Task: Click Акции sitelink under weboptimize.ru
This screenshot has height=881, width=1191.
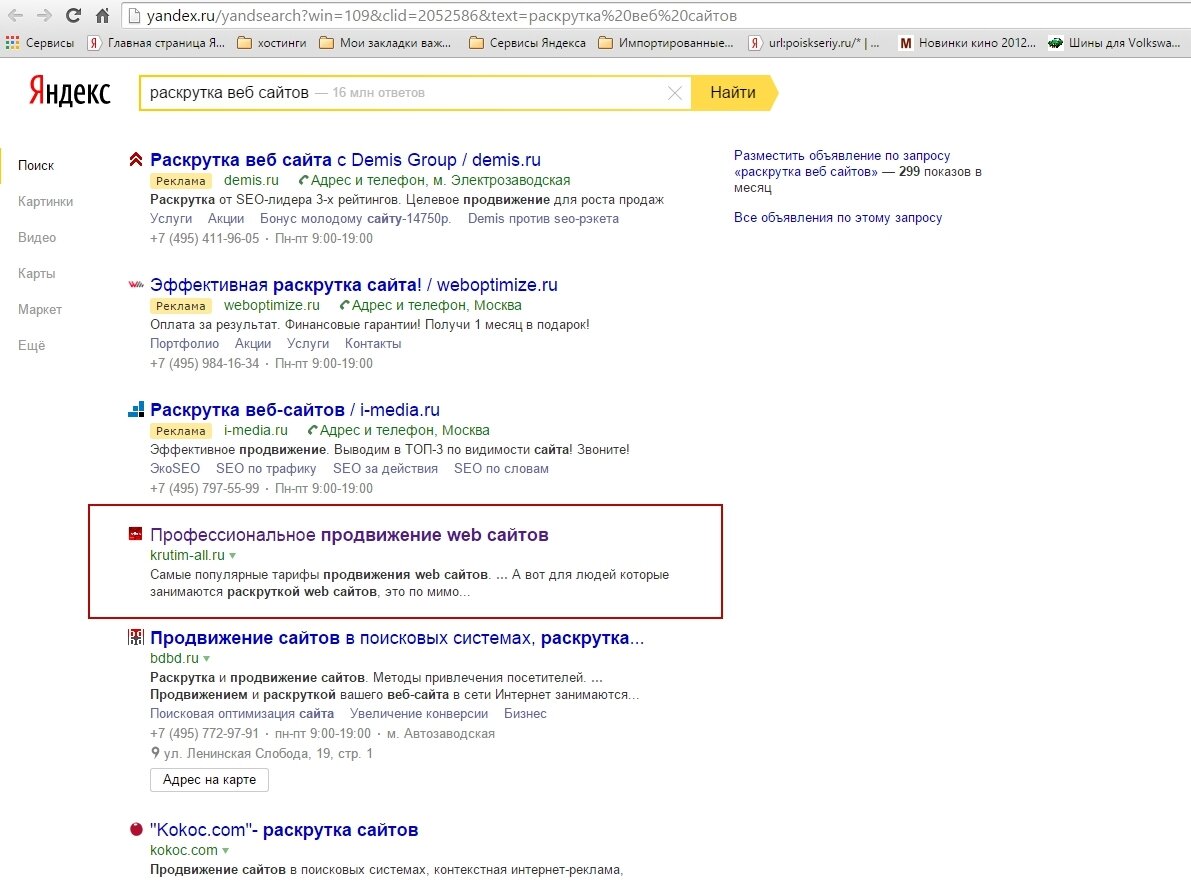Action: (x=253, y=343)
